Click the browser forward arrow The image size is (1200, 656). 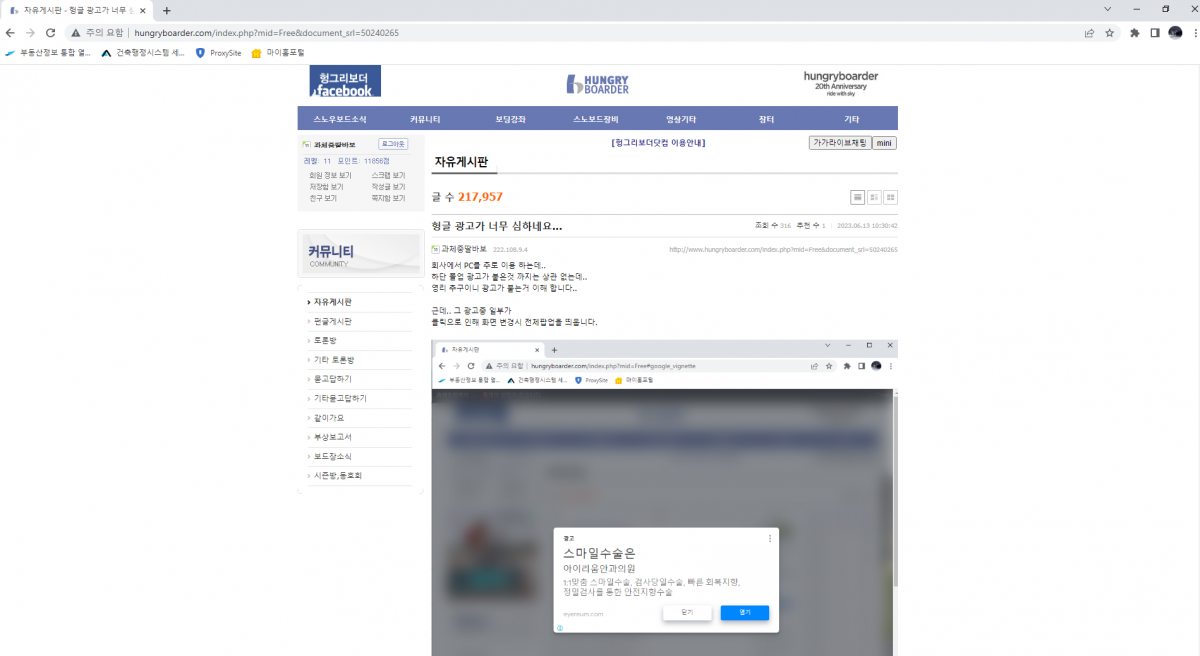[30, 32]
